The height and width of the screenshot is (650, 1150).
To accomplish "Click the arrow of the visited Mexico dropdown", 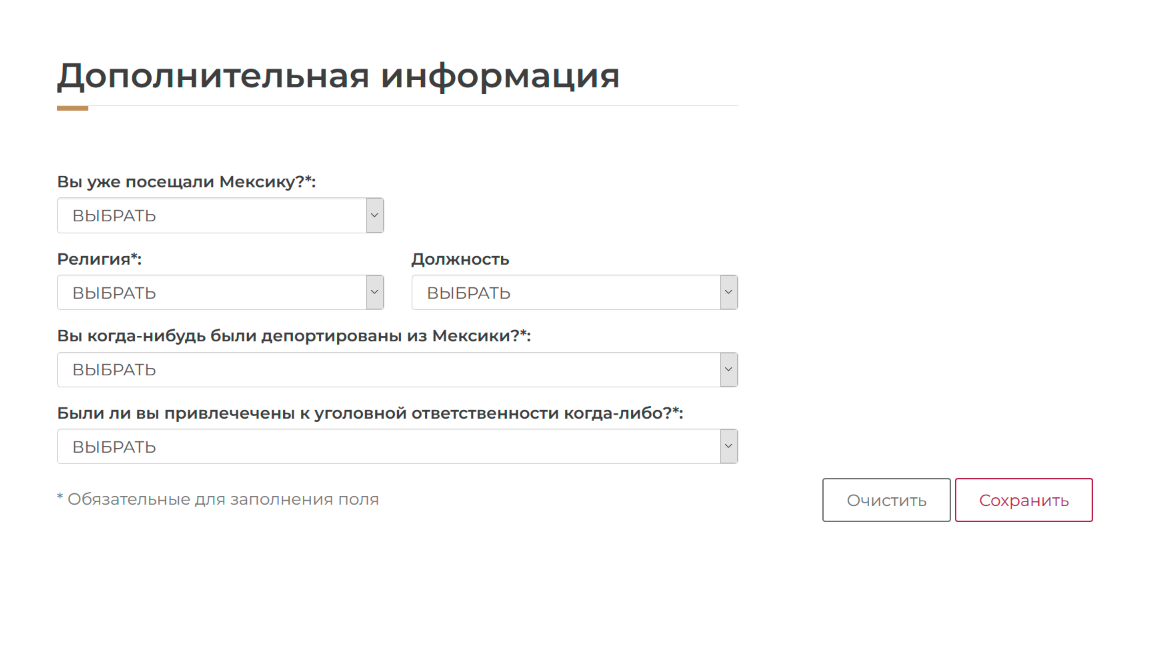I will pyautogui.click(x=375, y=215).
